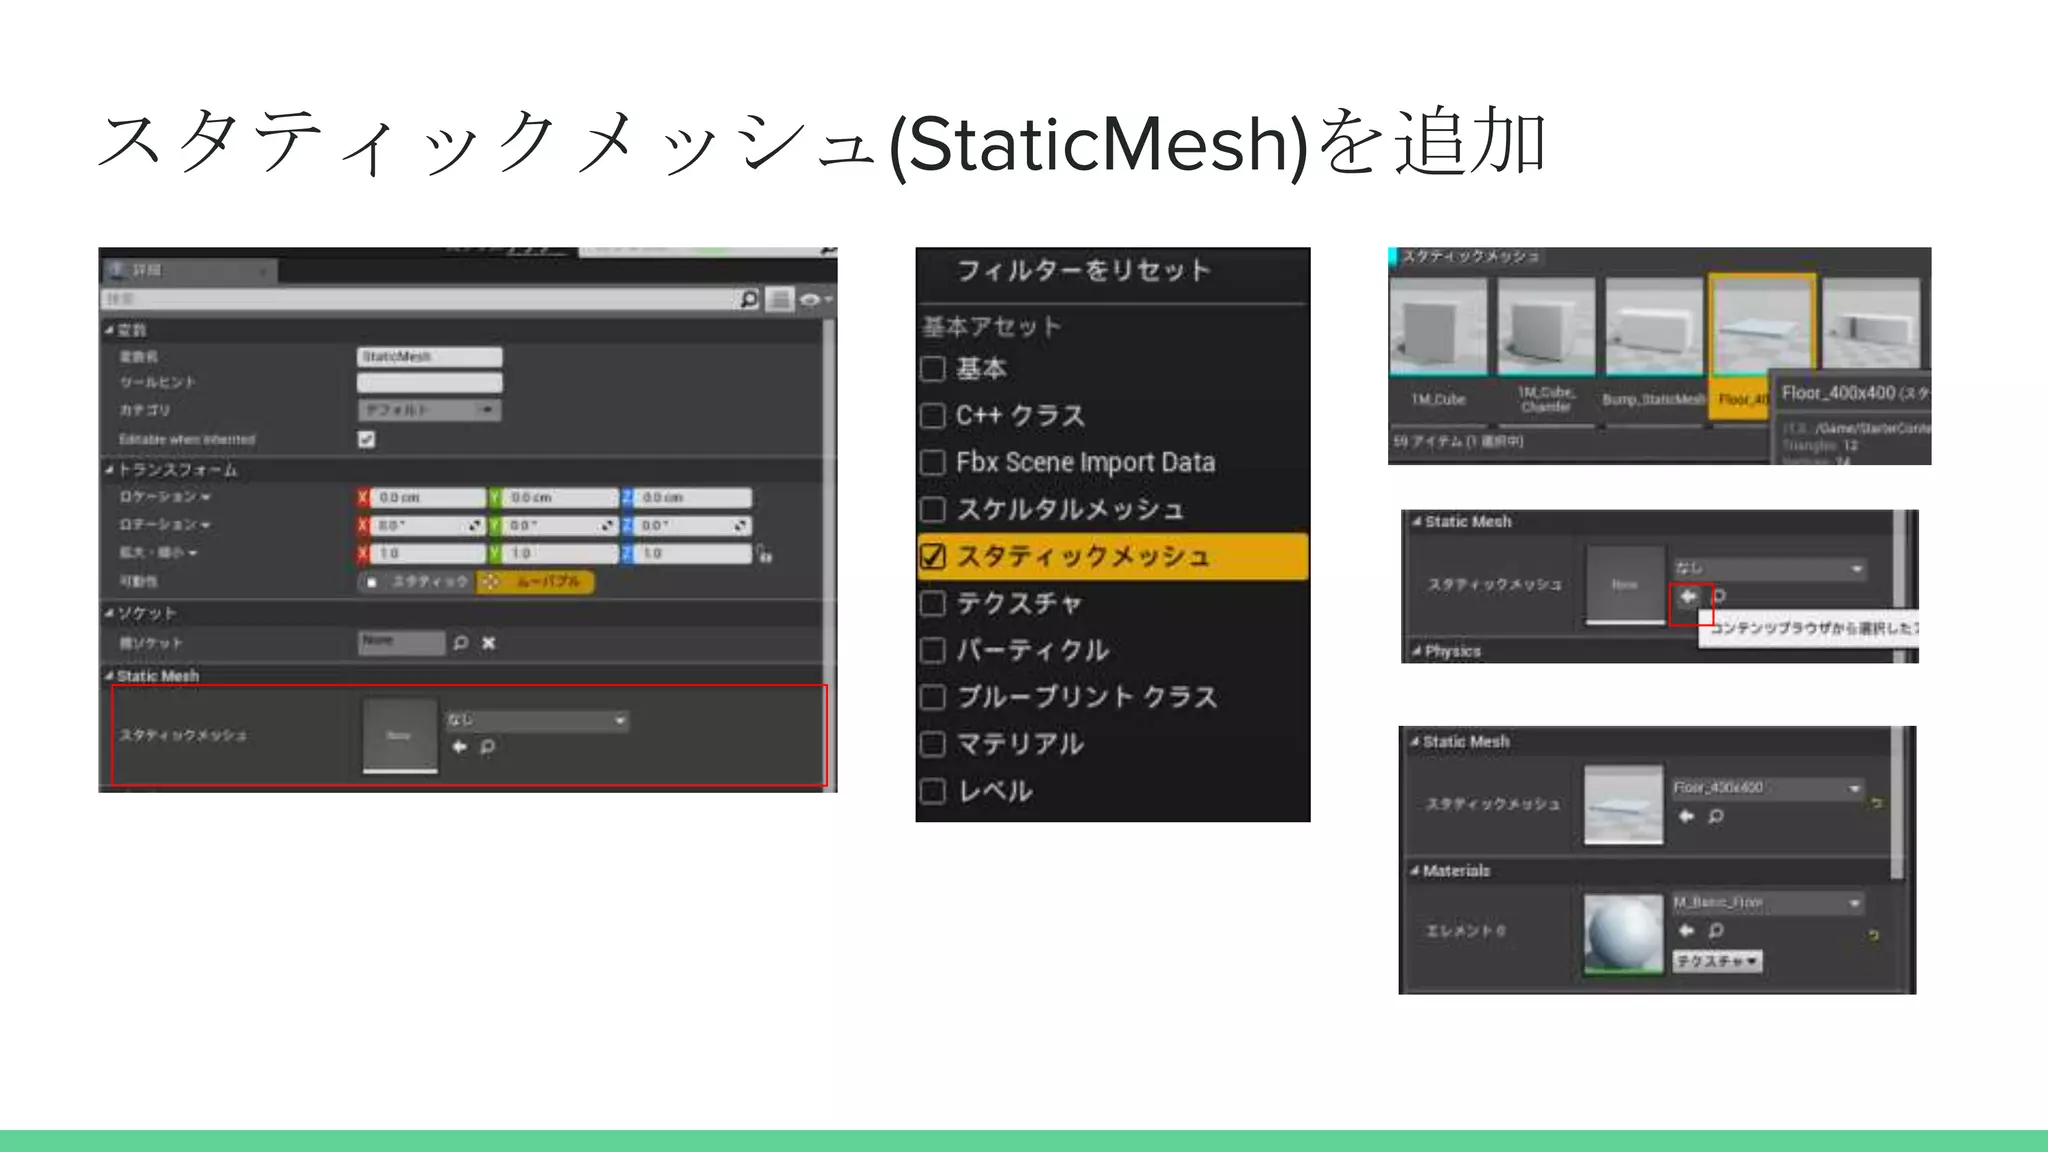Click the magnifier icon under the Floor_400x400 dropdown

pos(1716,817)
